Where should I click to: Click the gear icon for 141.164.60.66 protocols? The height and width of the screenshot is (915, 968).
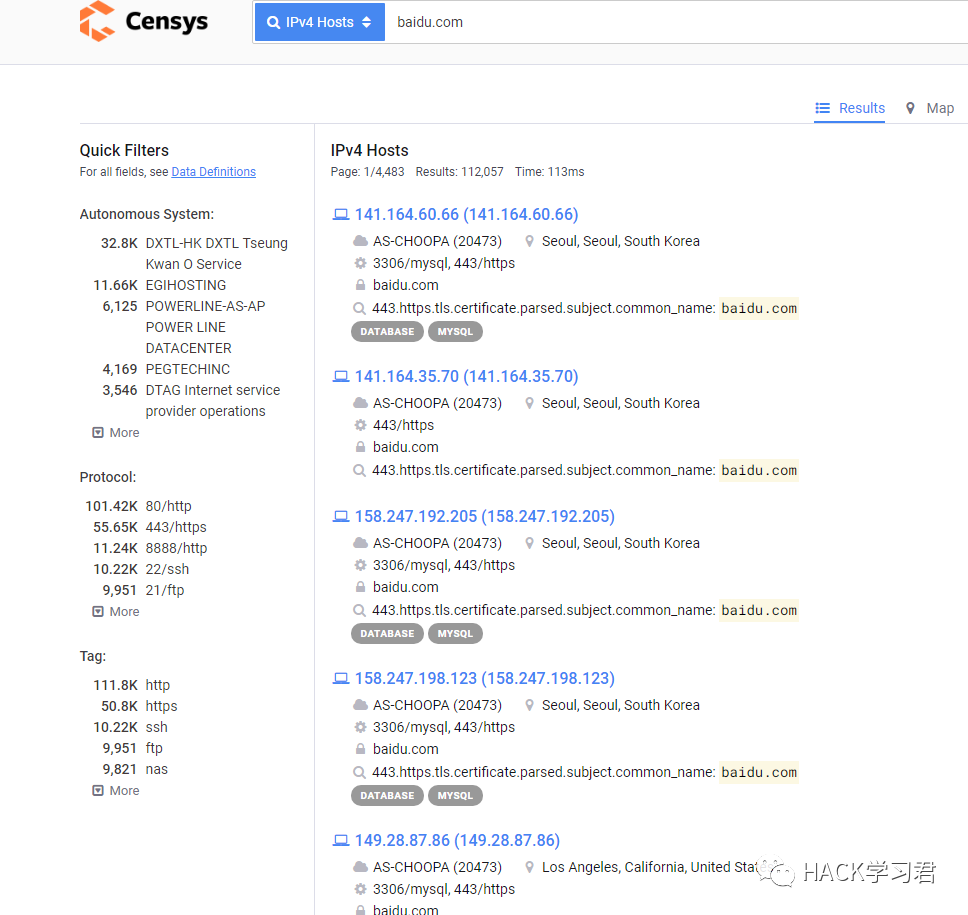(360, 264)
